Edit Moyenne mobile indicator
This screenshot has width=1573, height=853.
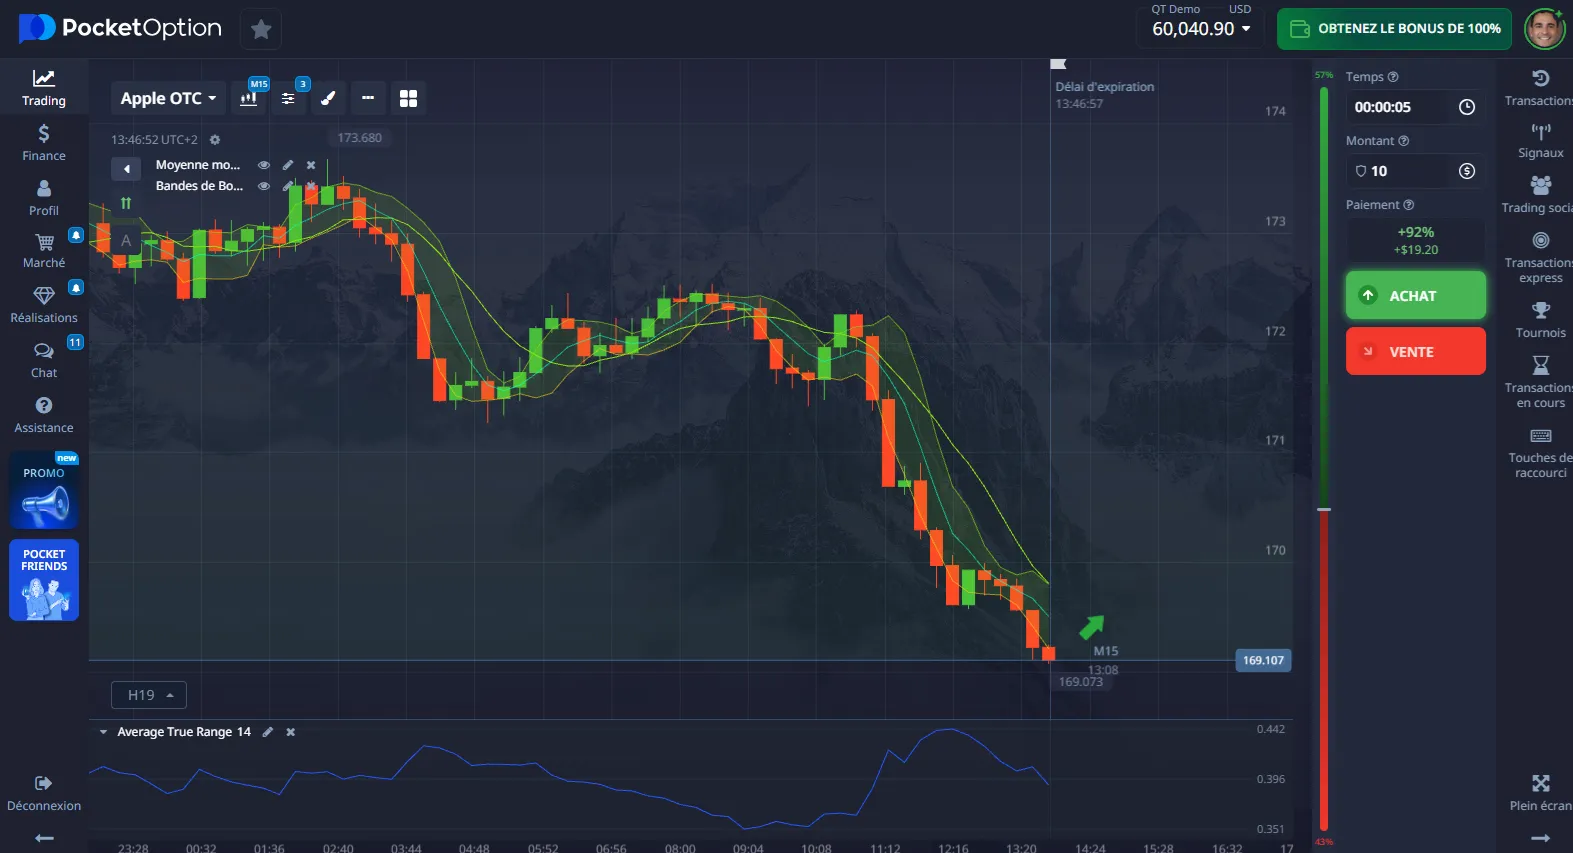[288, 165]
